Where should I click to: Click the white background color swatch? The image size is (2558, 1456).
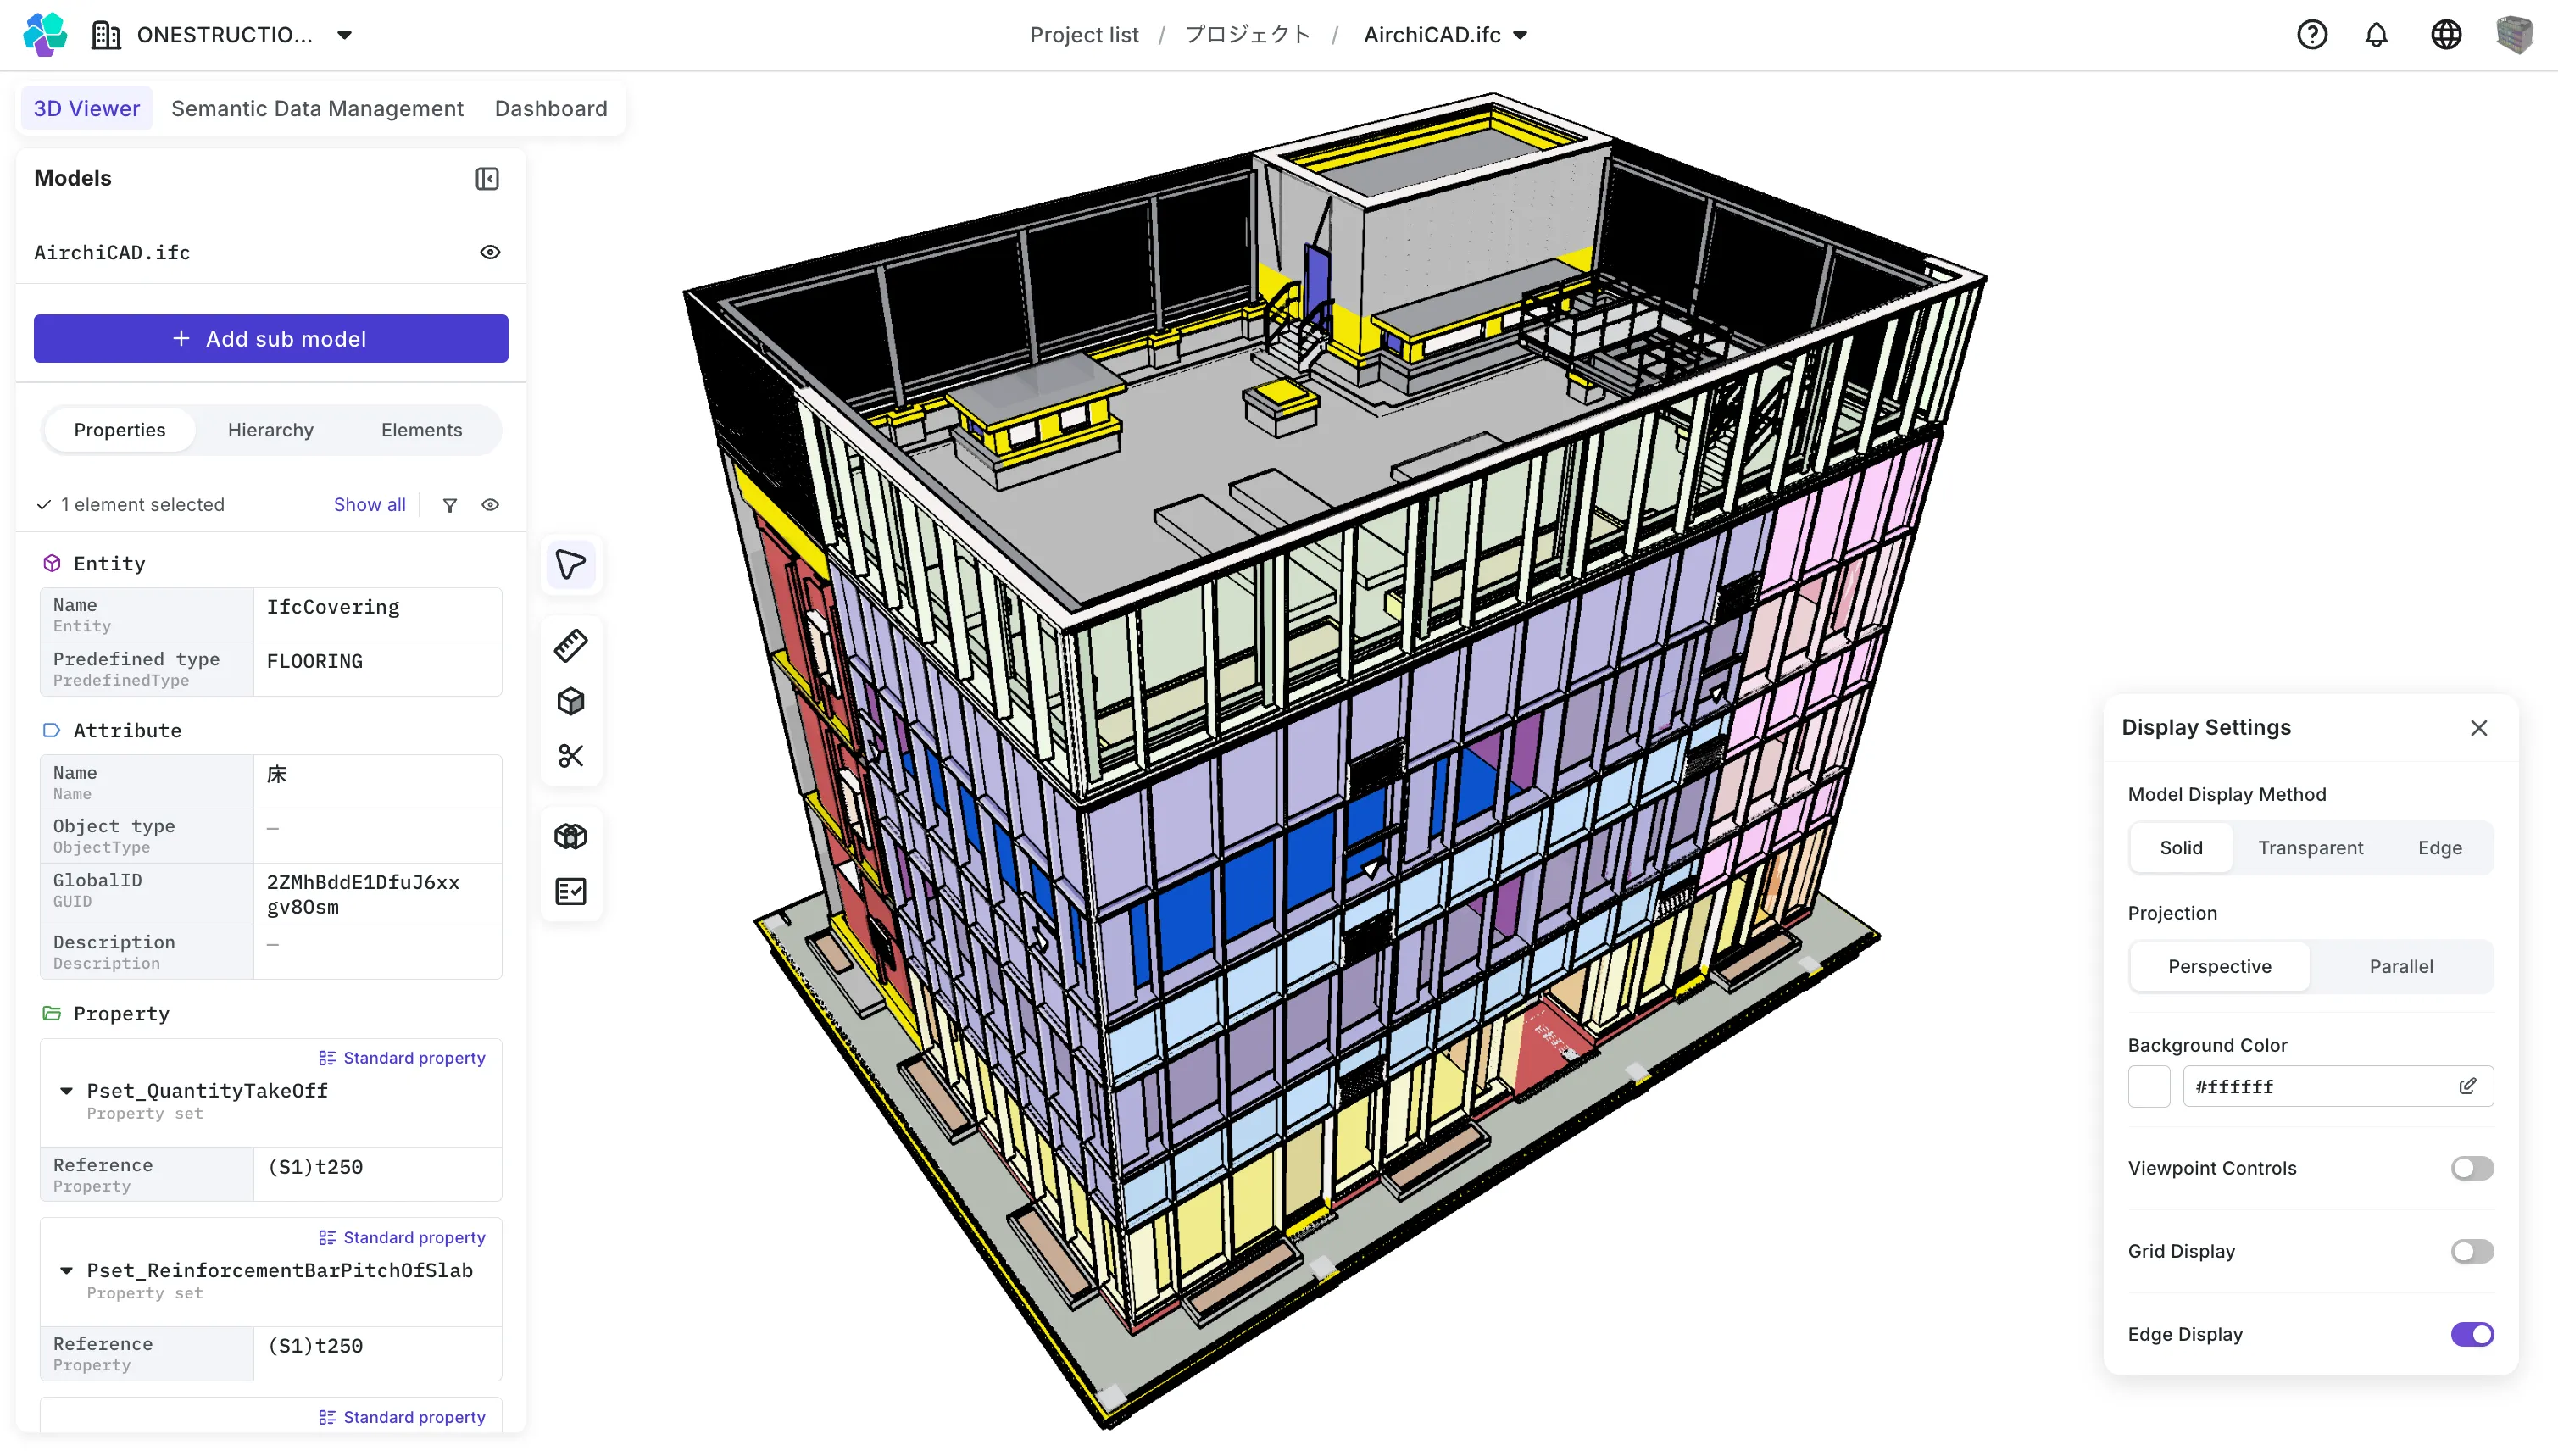(2148, 1086)
